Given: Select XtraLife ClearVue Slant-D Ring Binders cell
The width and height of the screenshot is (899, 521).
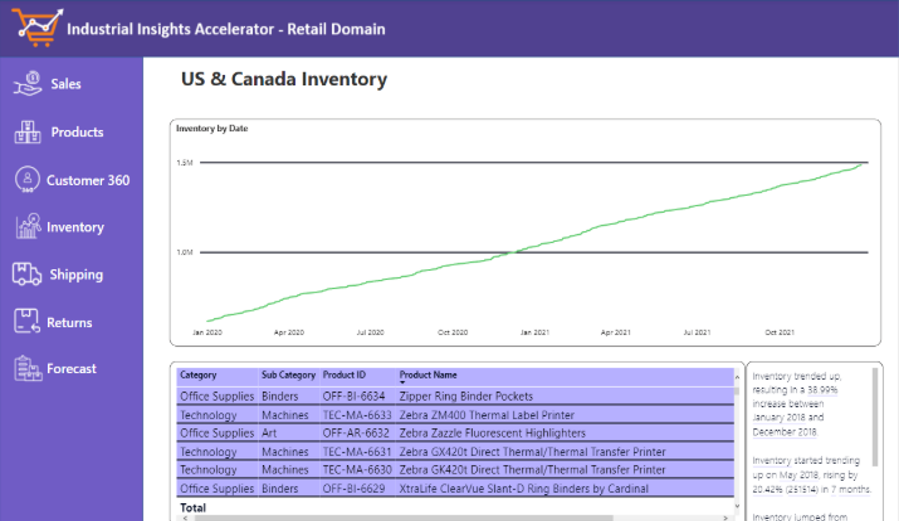Looking at the screenshot, I should point(524,488).
